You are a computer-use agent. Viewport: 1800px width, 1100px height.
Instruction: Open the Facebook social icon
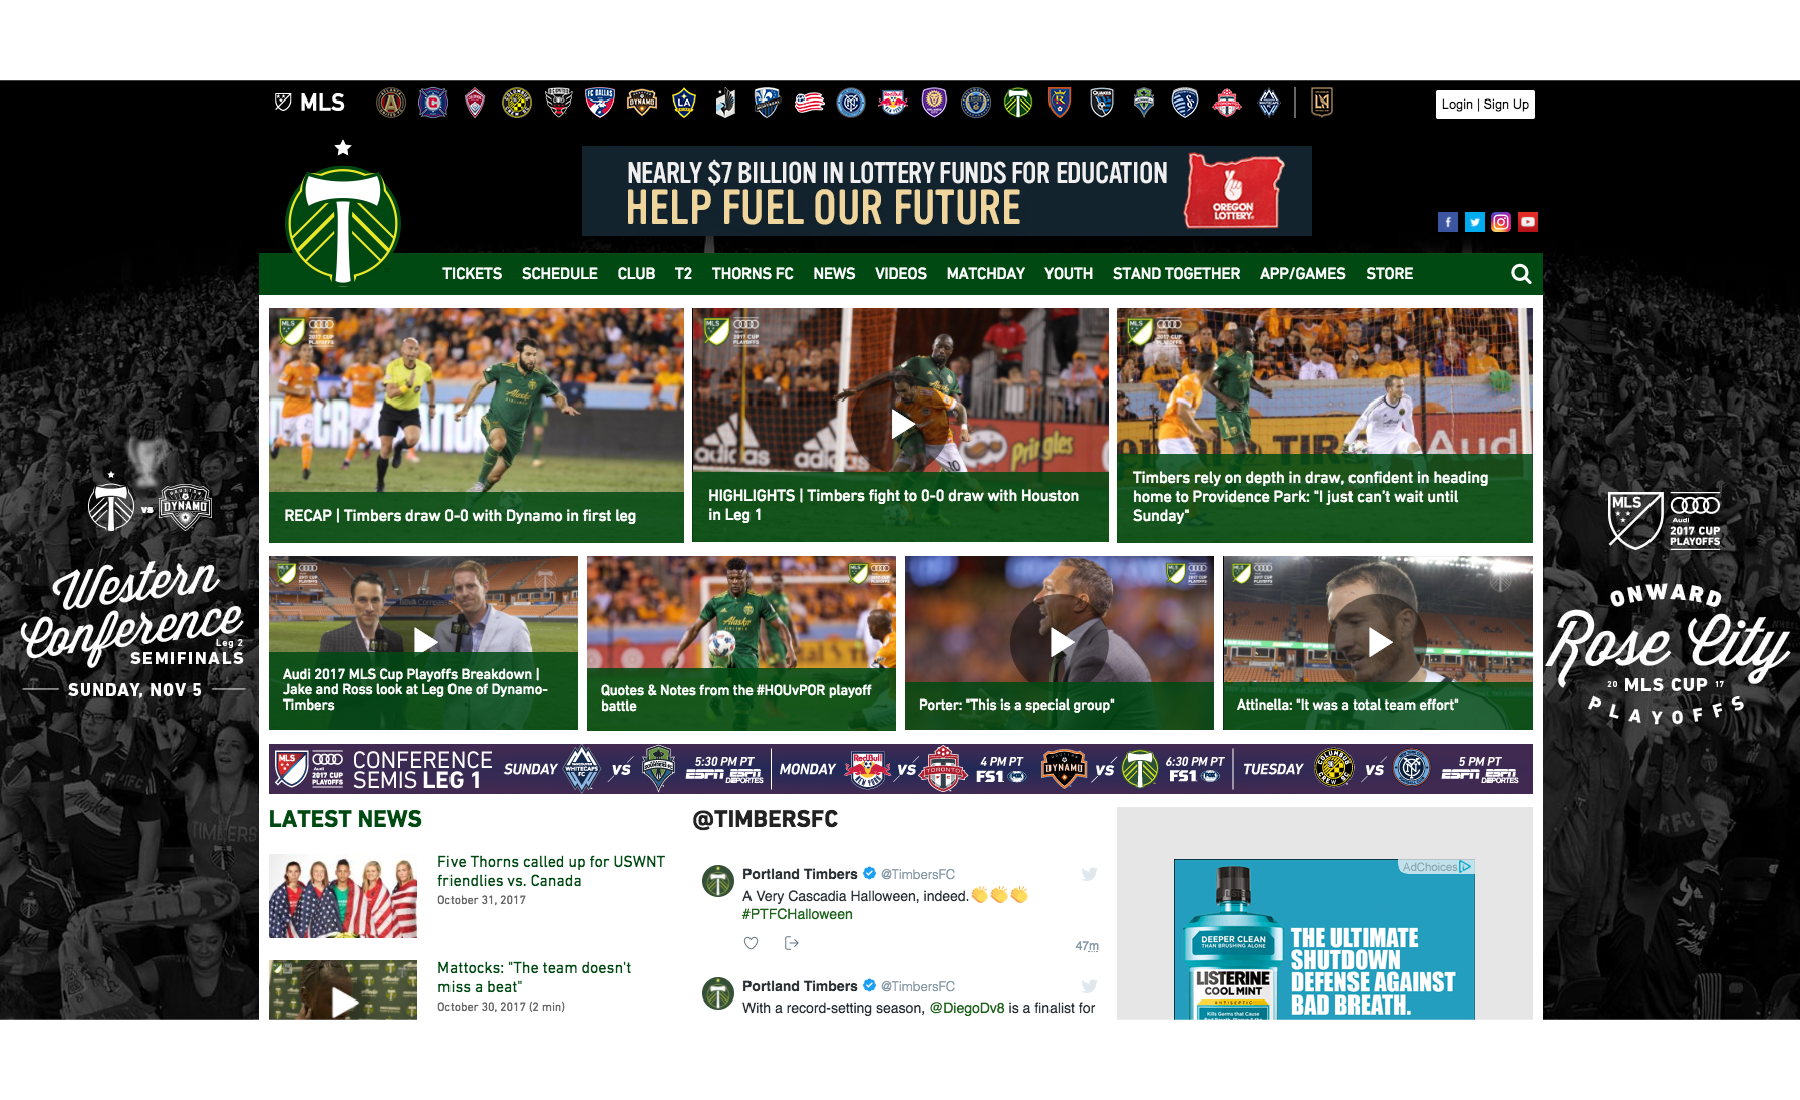click(x=1447, y=222)
